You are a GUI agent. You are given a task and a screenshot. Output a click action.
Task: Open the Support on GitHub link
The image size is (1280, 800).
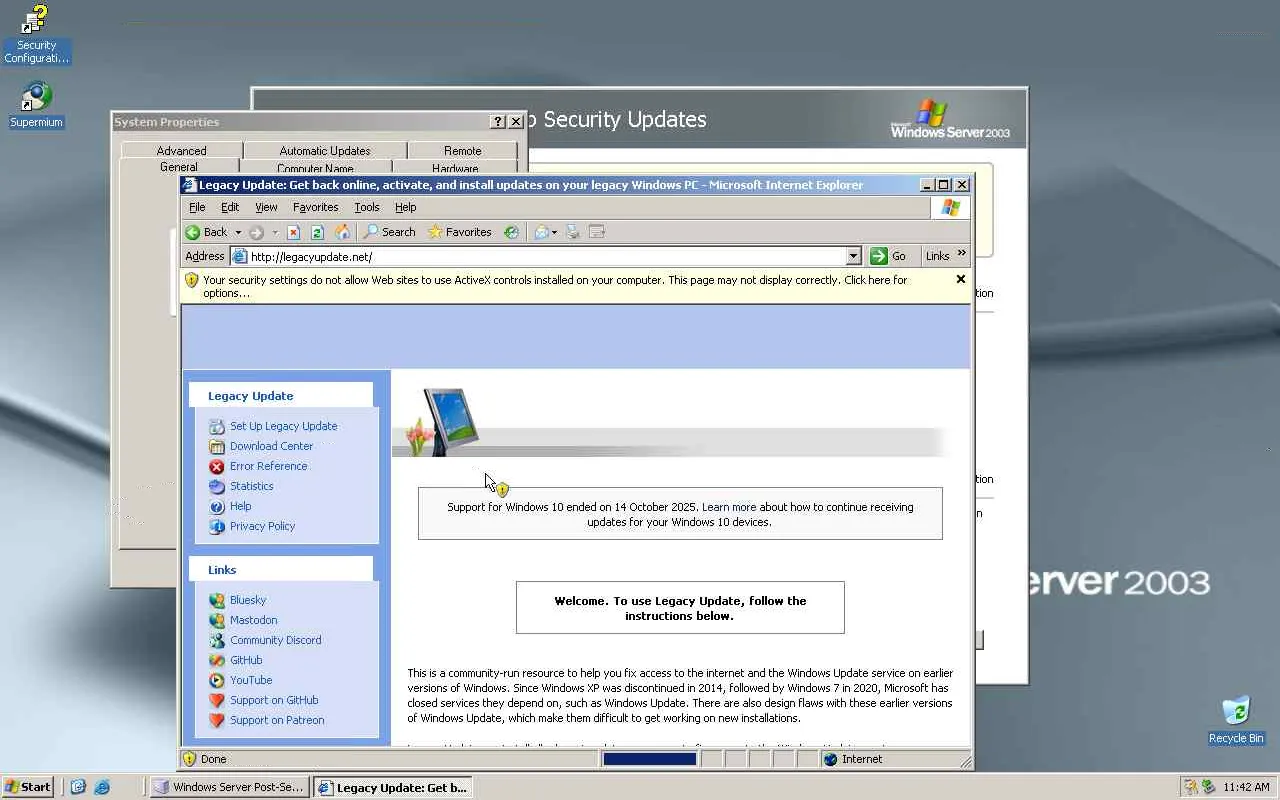[x=274, y=700]
